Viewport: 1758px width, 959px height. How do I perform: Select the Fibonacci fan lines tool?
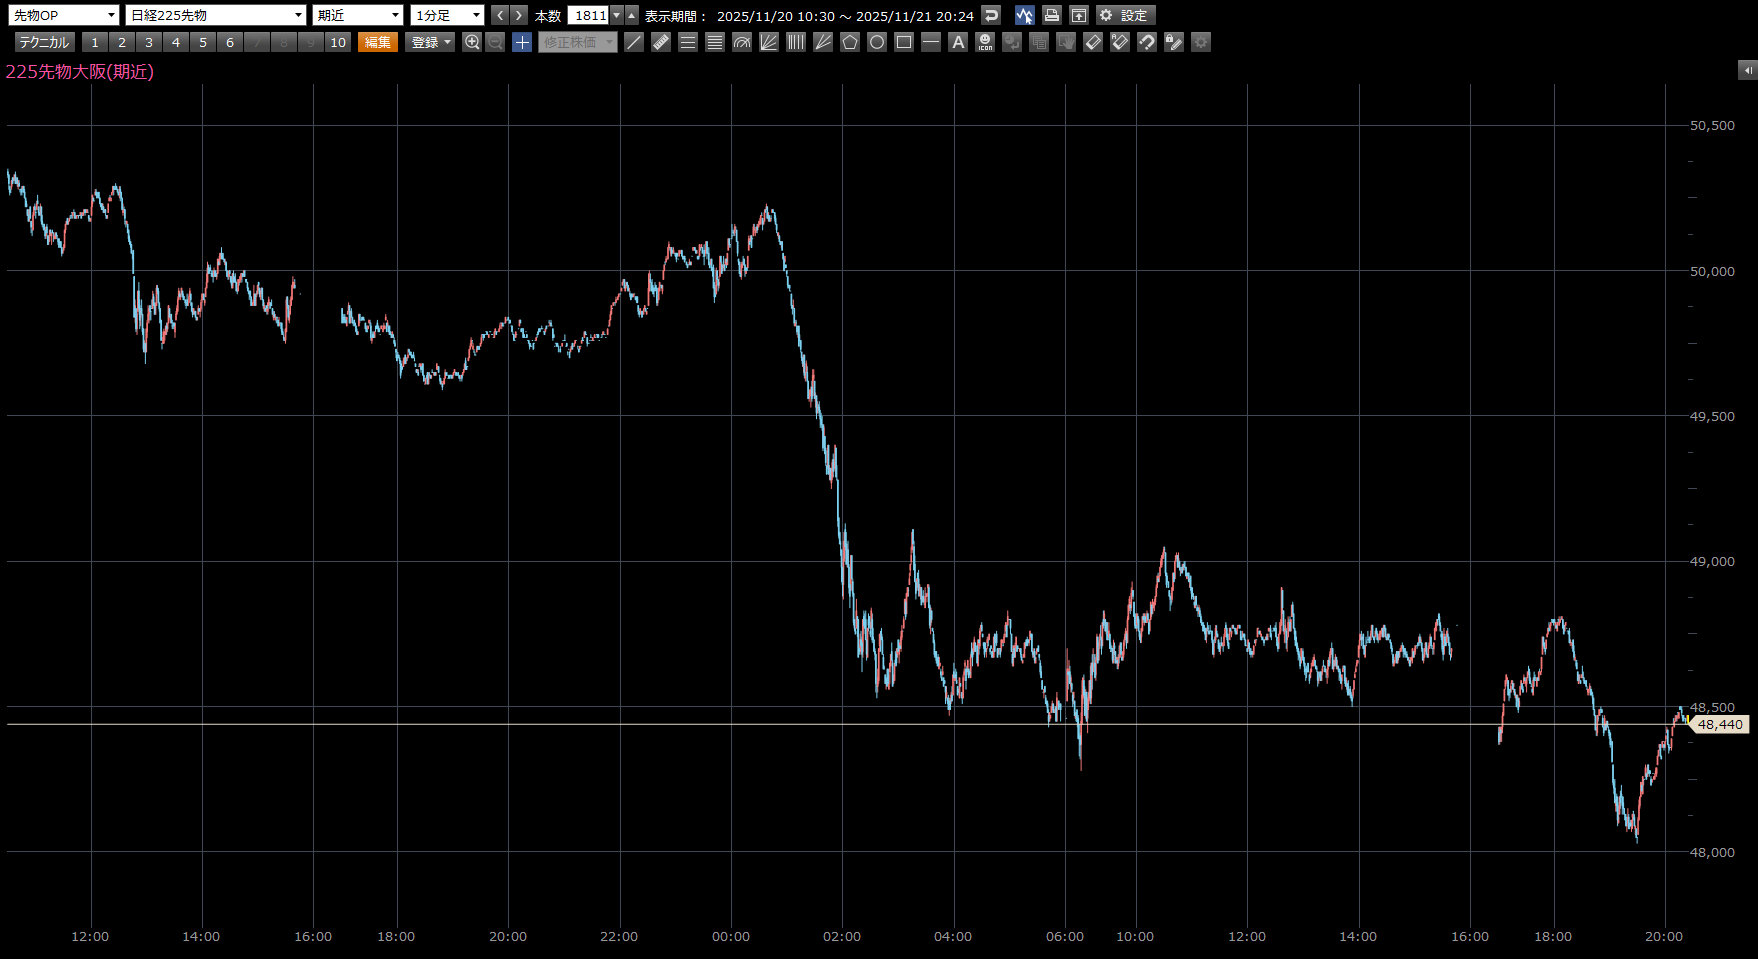click(769, 42)
